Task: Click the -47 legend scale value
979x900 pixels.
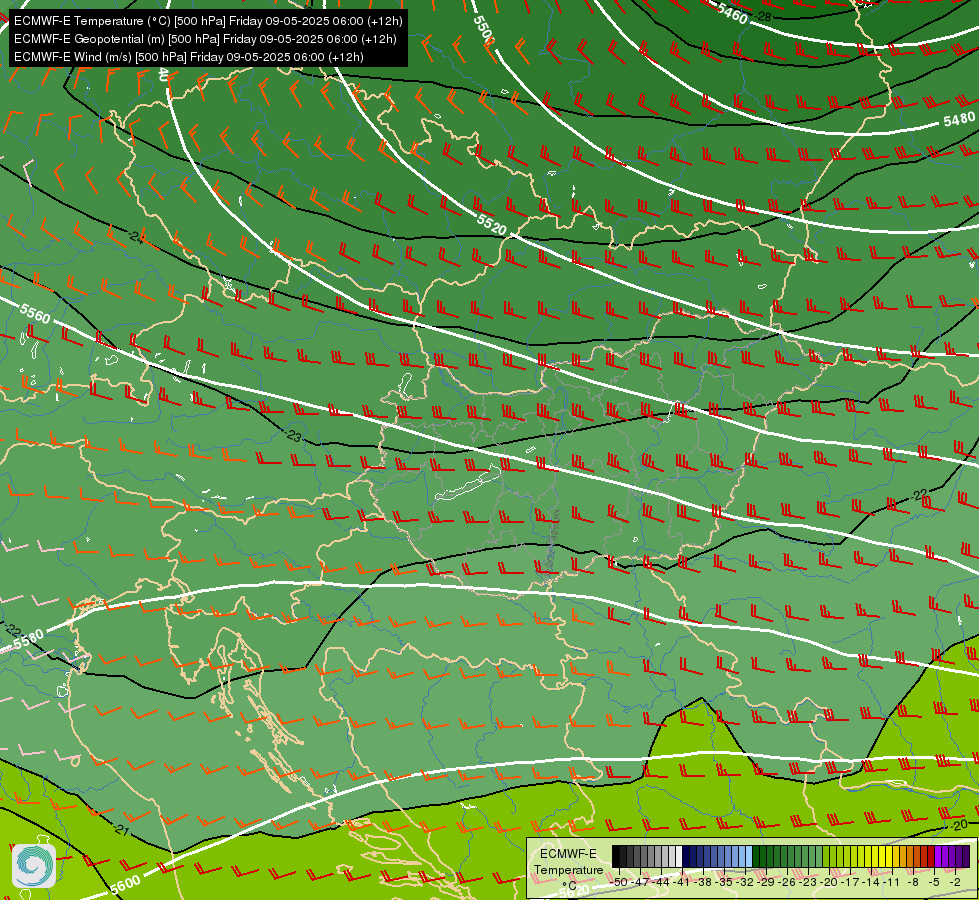Action: pyautogui.click(x=640, y=883)
